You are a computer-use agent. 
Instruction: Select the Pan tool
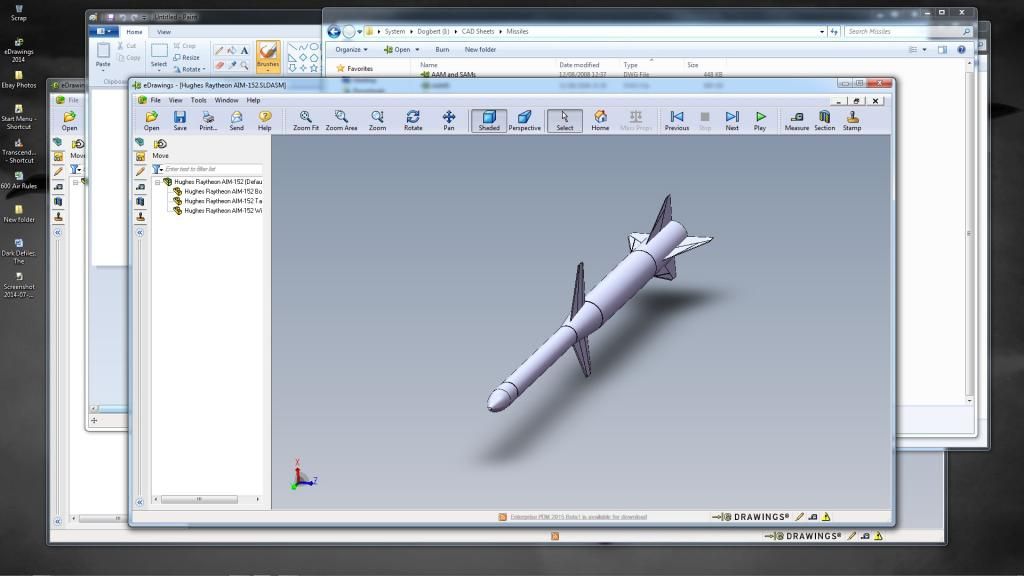click(x=449, y=121)
